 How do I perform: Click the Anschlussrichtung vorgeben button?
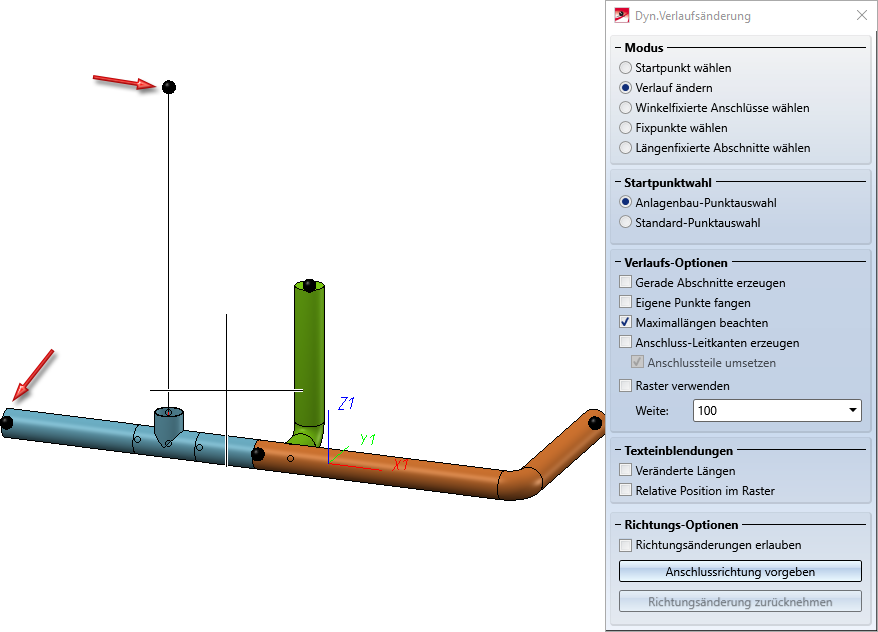pos(740,572)
